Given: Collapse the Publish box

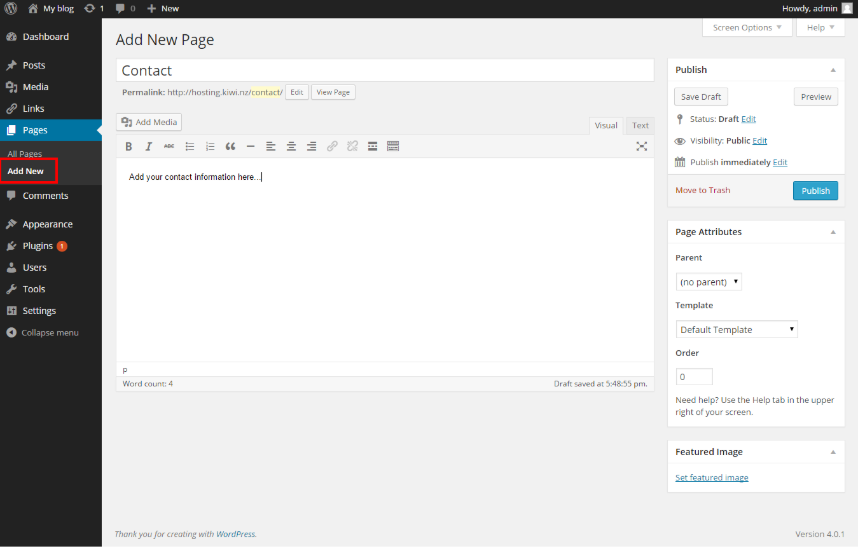Looking at the screenshot, I should (833, 70).
